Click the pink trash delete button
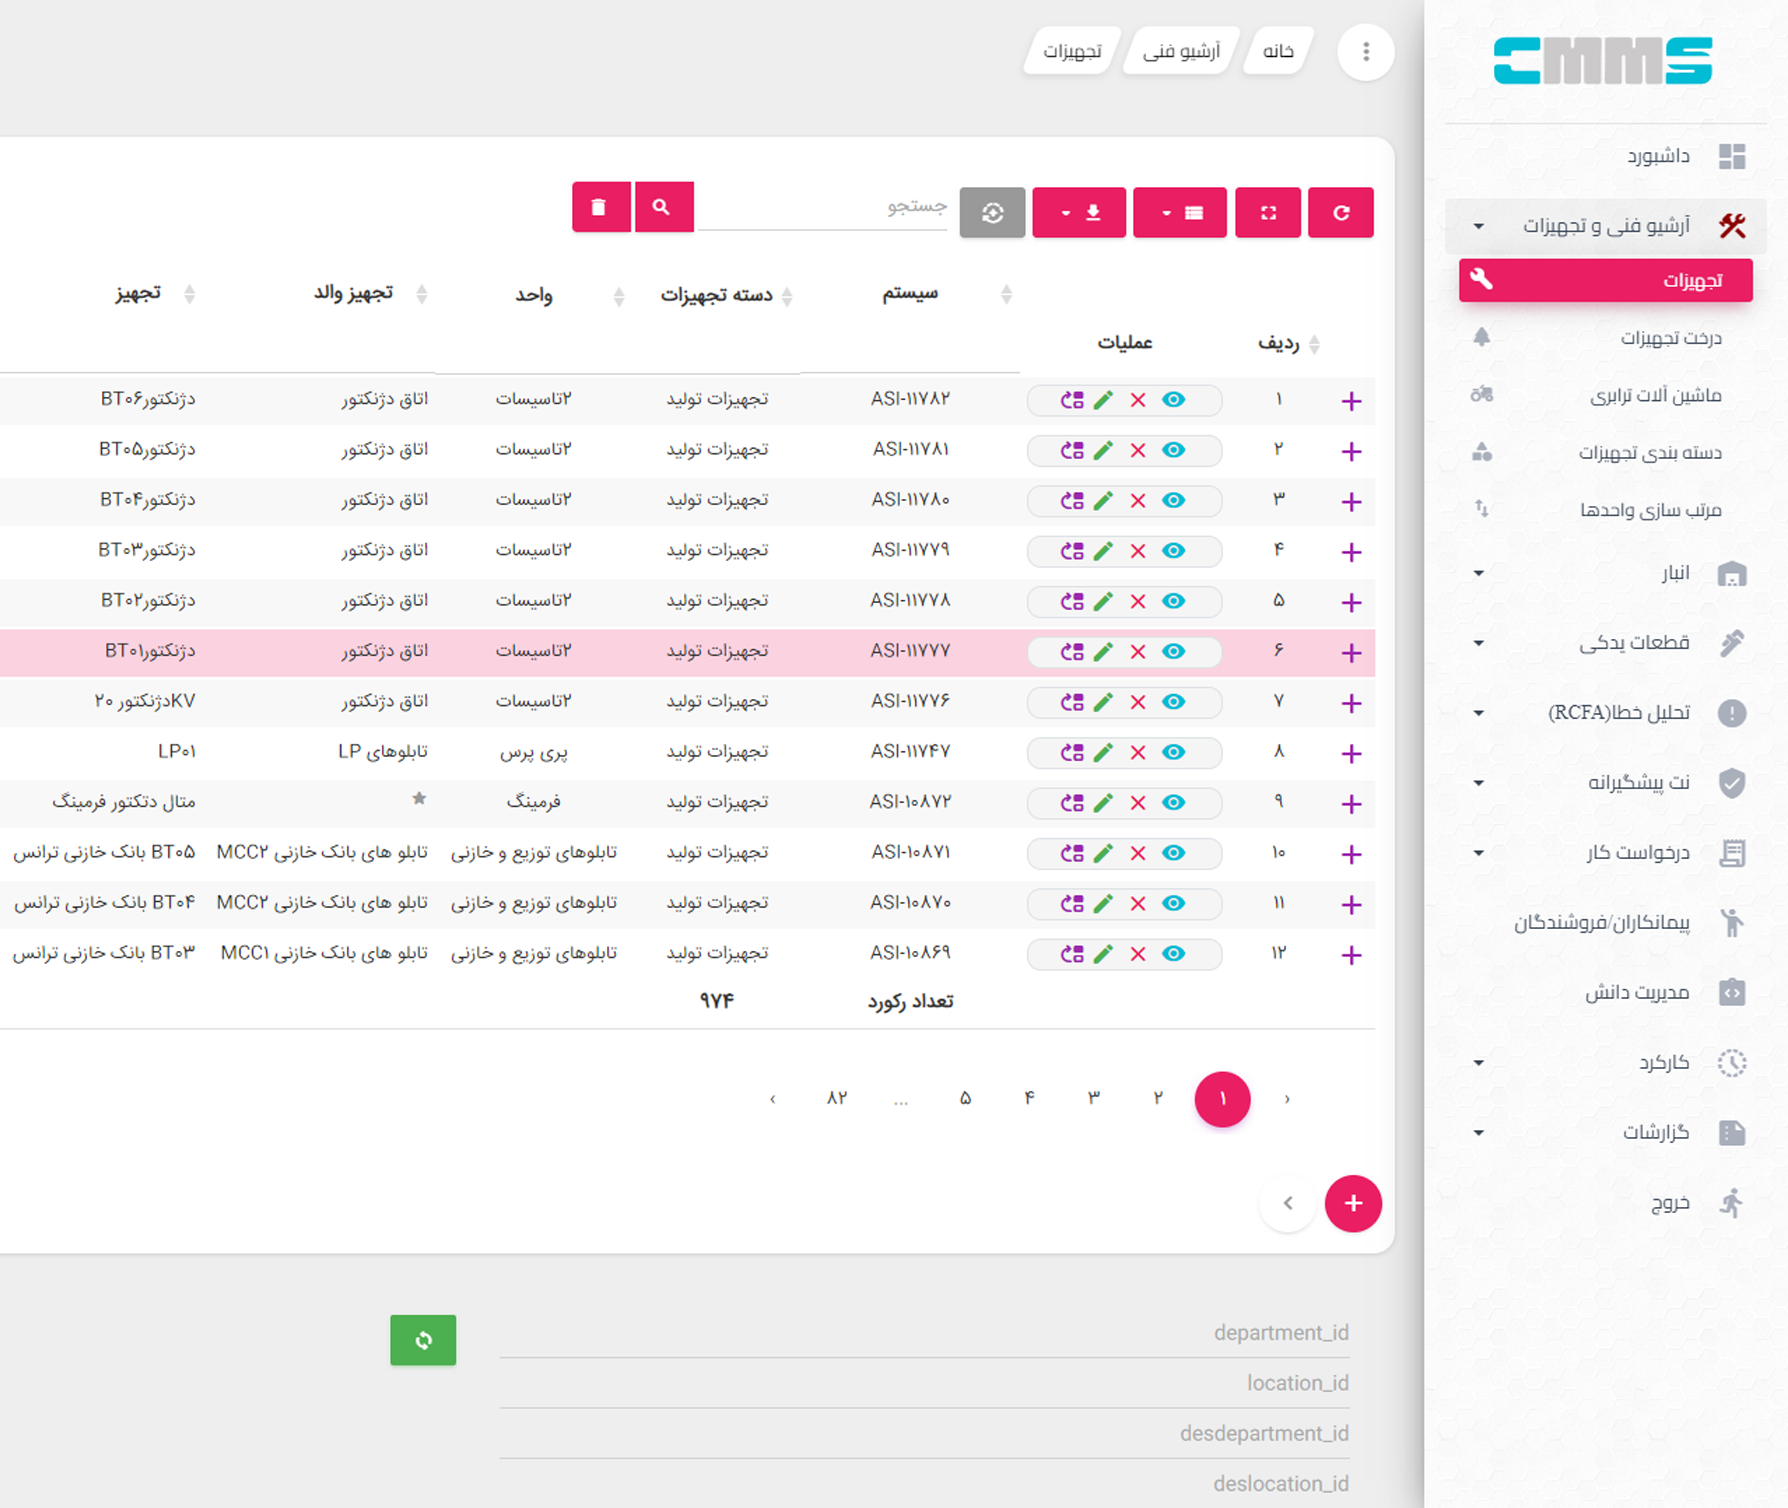The width and height of the screenshot is (1788, 1508). (x=600, y=207)
